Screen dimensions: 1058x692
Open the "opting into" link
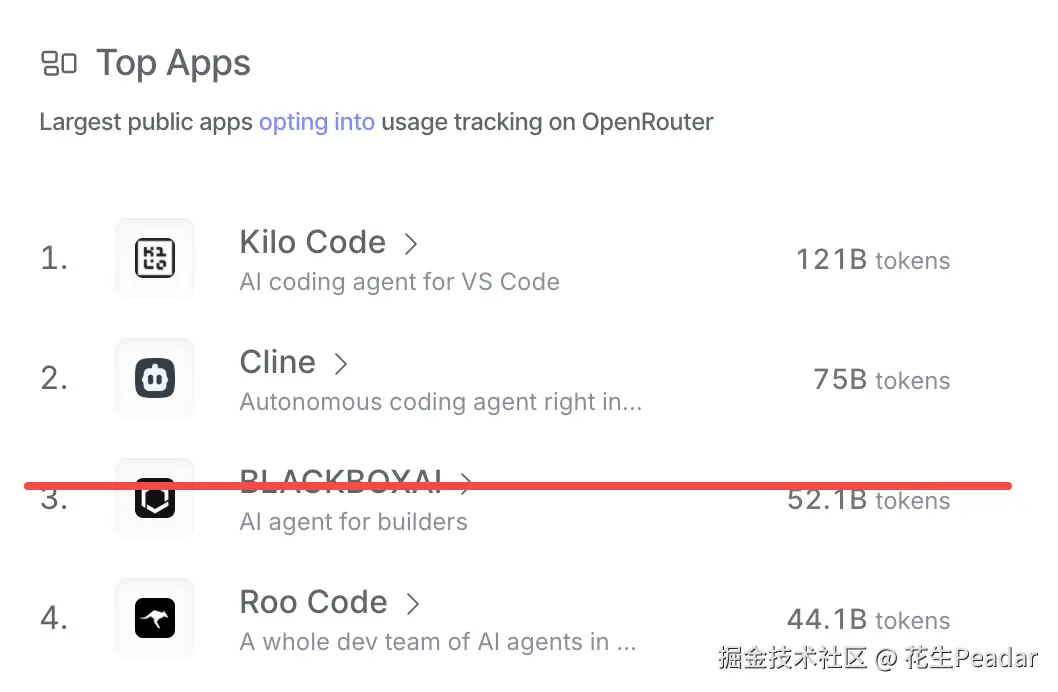316,122
